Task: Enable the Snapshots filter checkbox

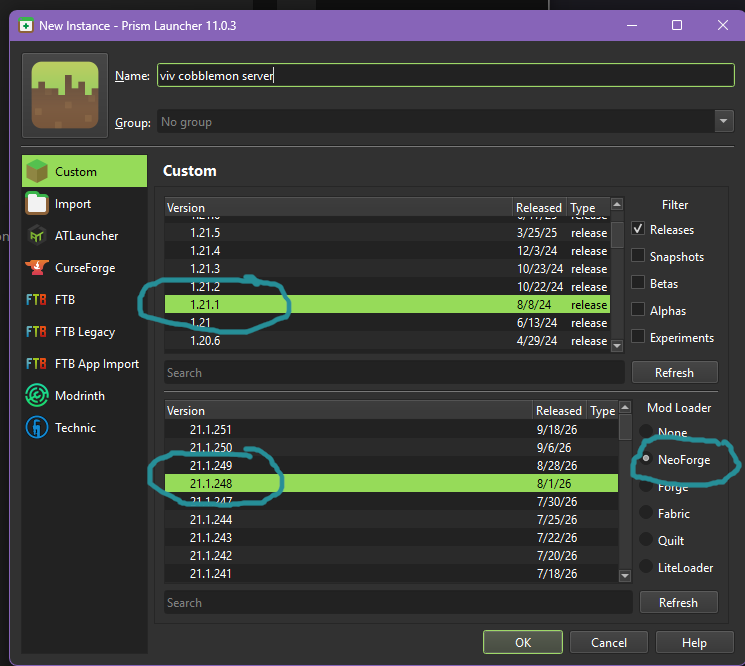Action: tap(638, 256)
